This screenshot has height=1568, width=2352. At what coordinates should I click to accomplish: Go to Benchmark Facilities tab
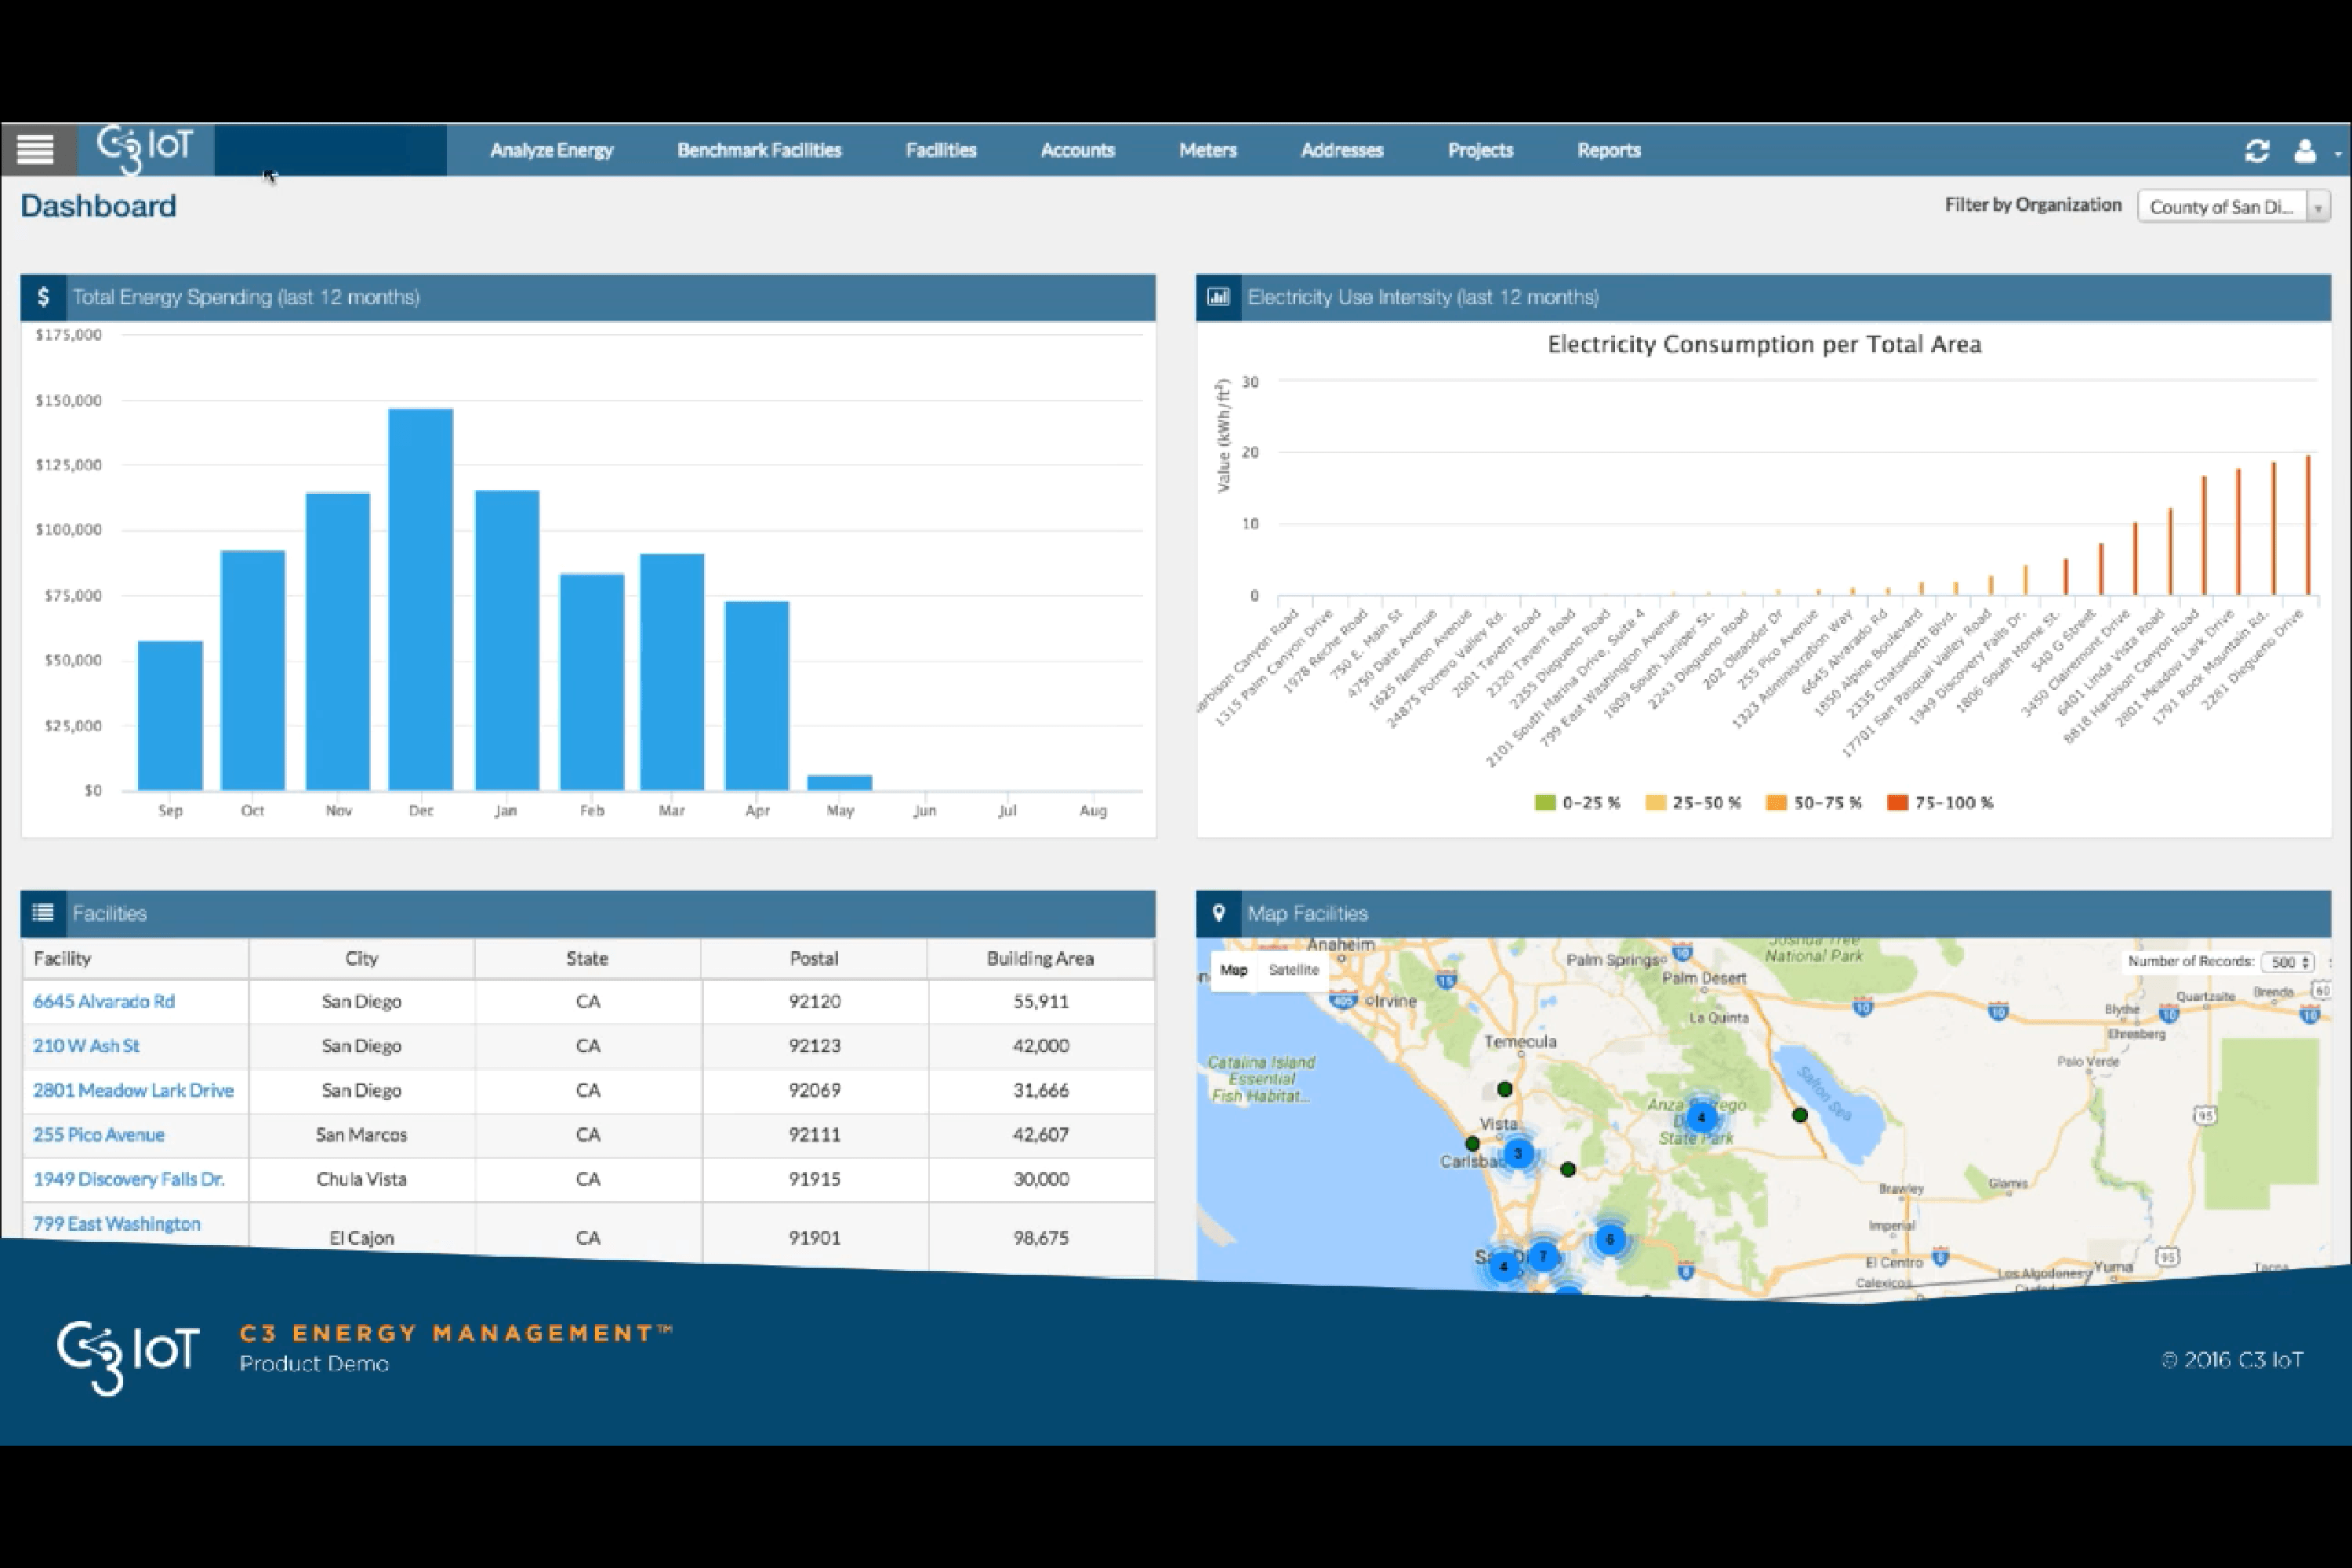pos(759,150)
